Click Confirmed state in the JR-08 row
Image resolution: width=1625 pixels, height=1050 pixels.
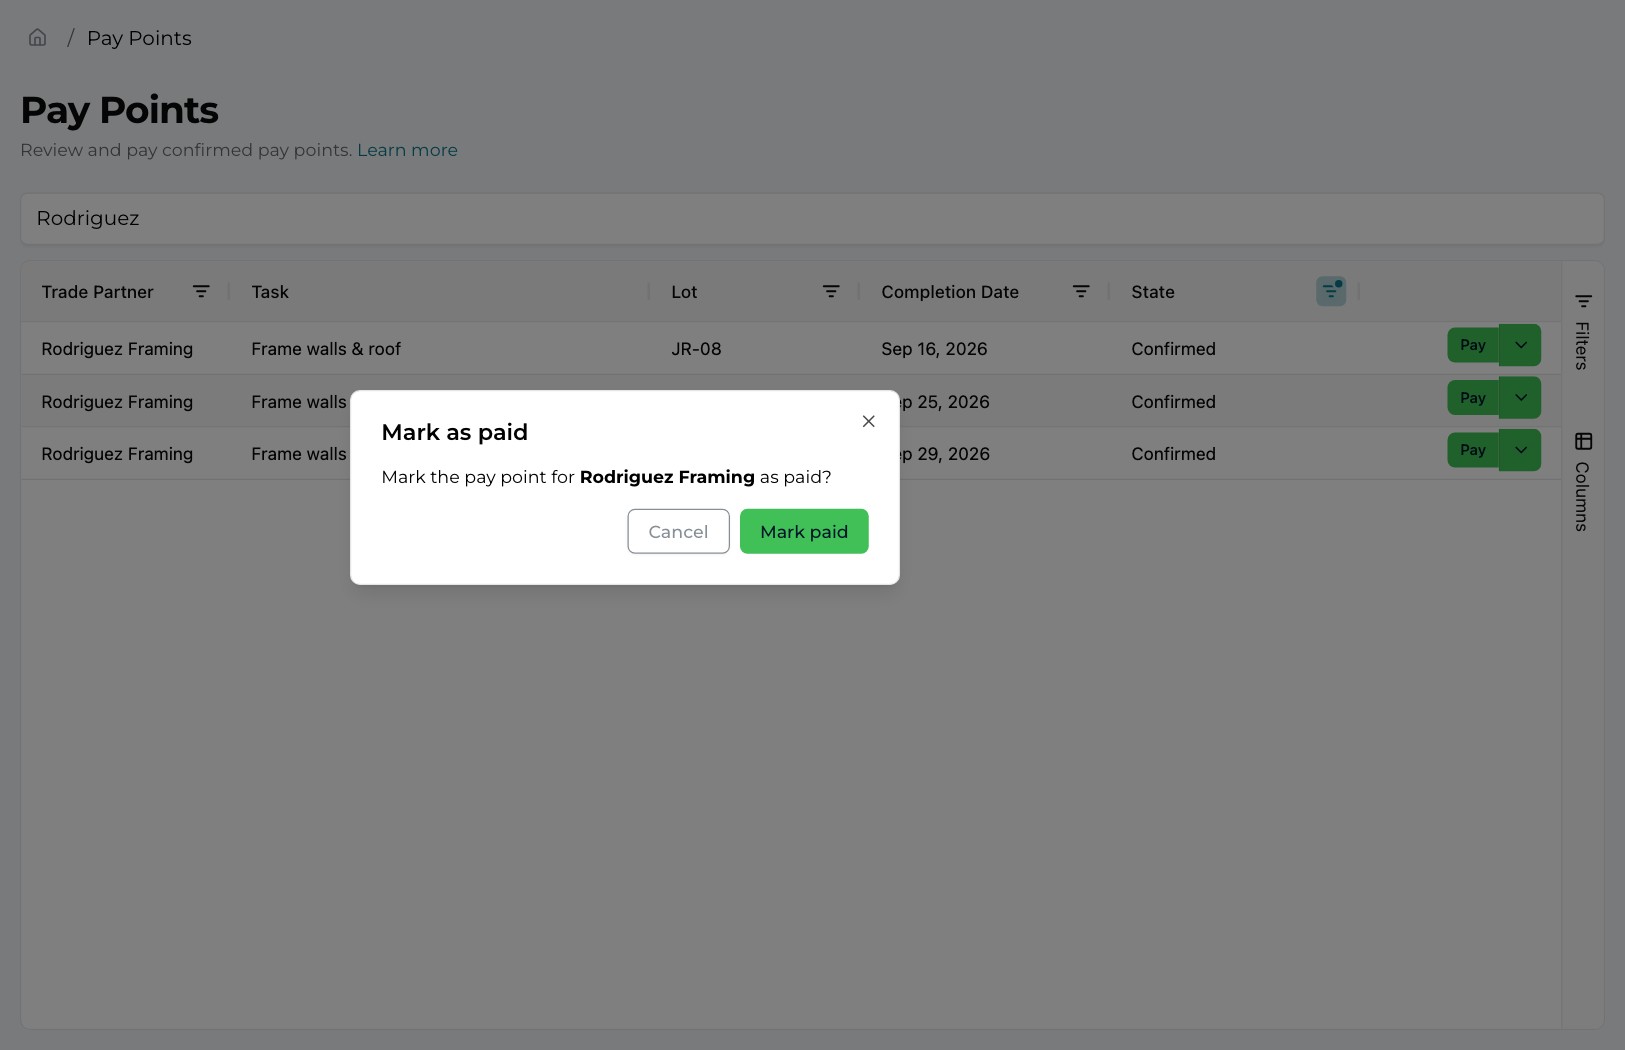1173,349
